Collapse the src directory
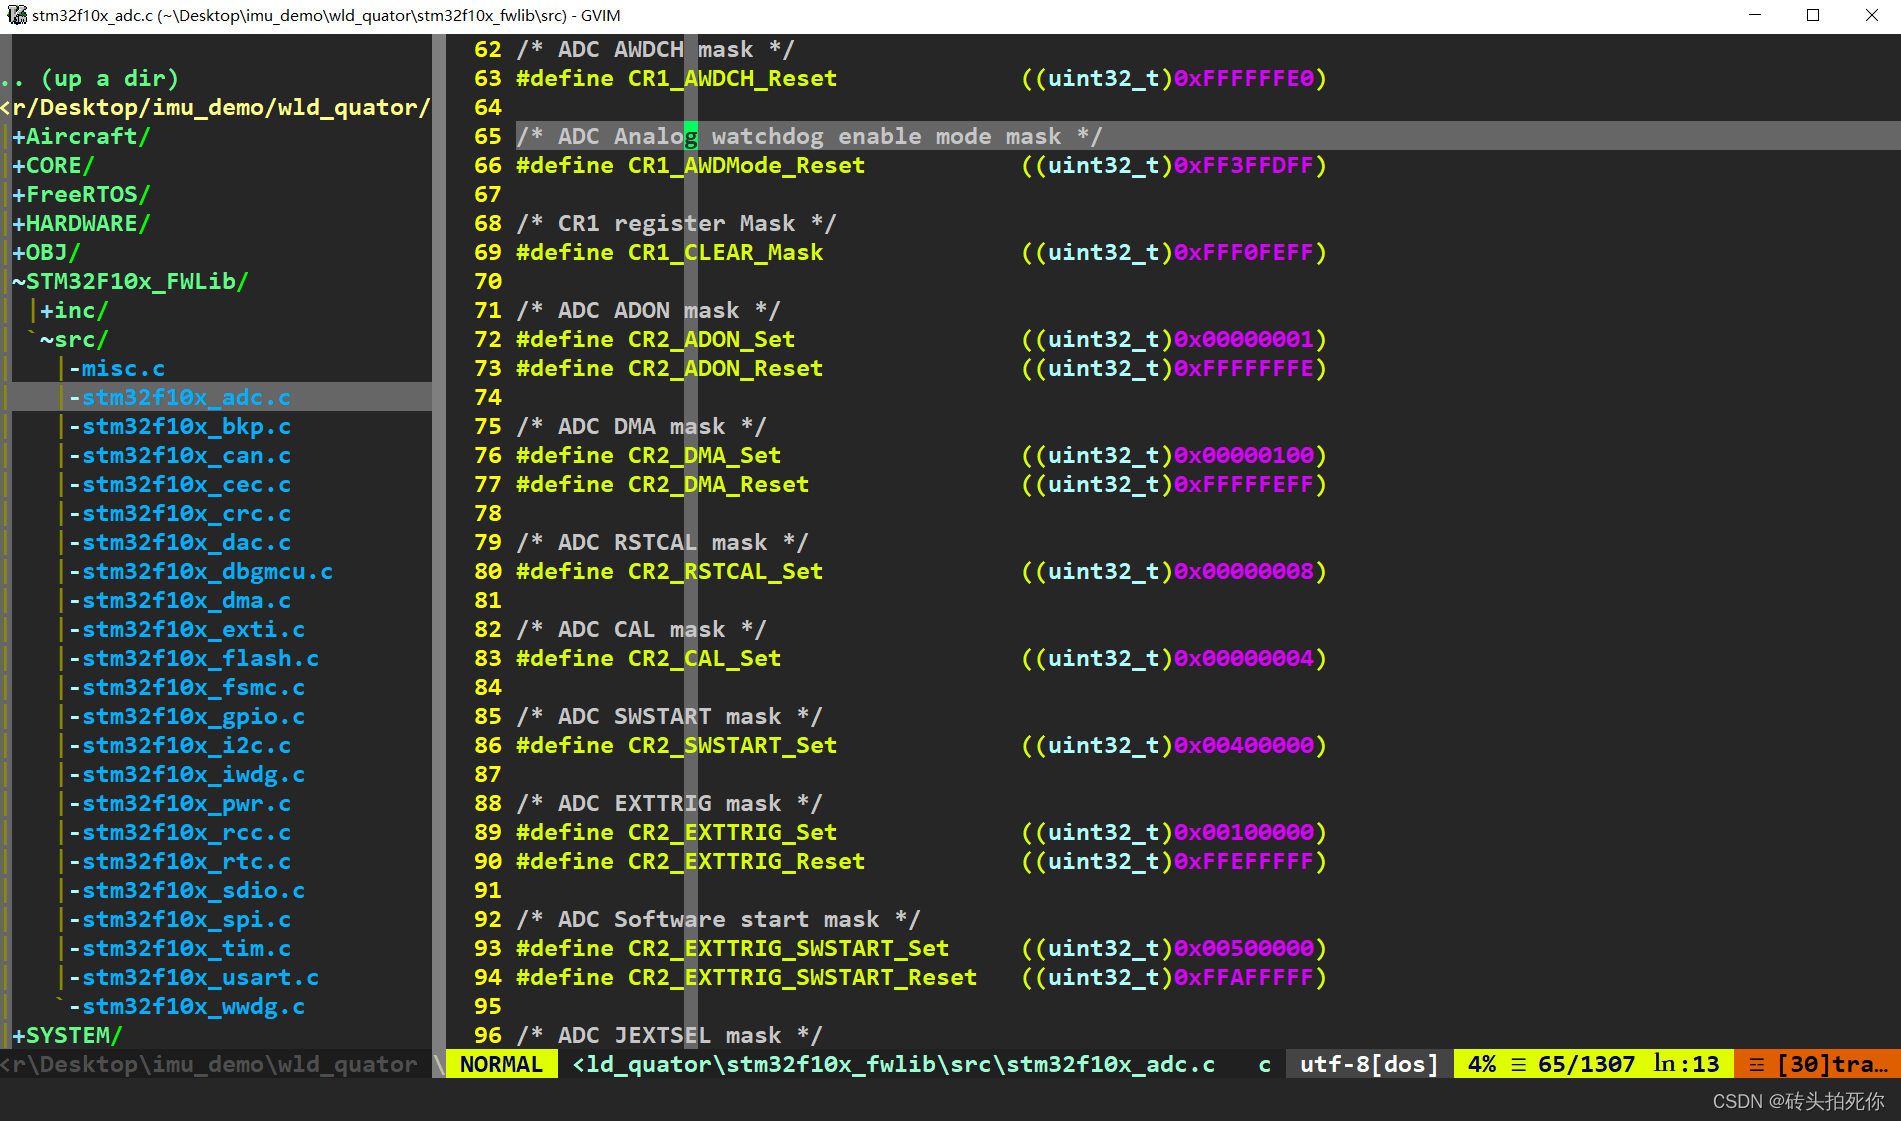Image resolution: width=1901 pixels, height=1121 pixels. pos(76,339)
